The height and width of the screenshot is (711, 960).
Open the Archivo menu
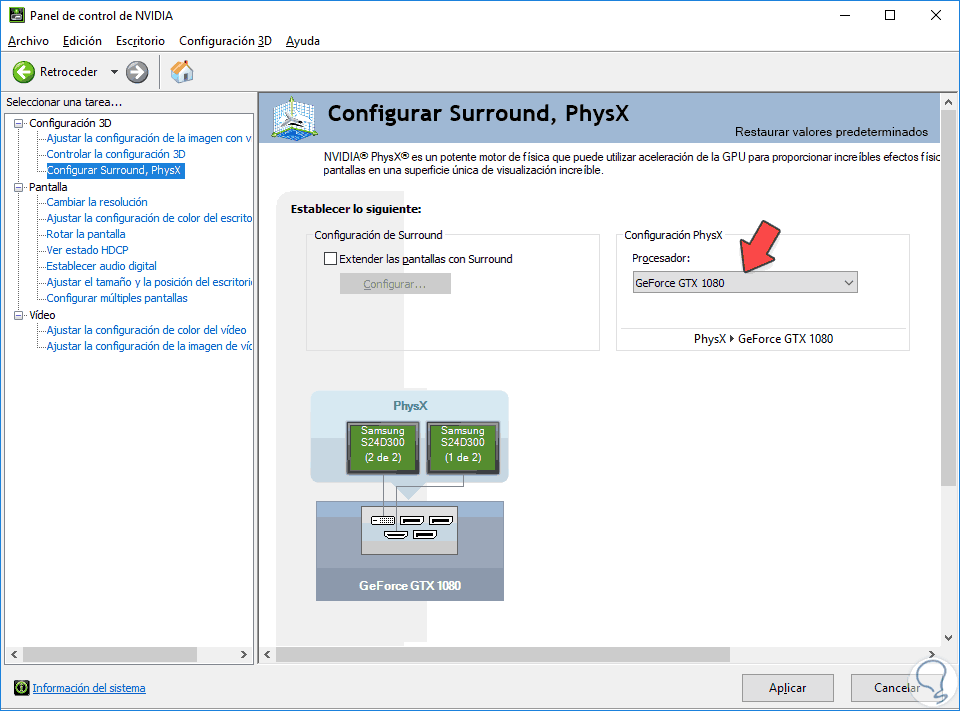click(28, 41)
